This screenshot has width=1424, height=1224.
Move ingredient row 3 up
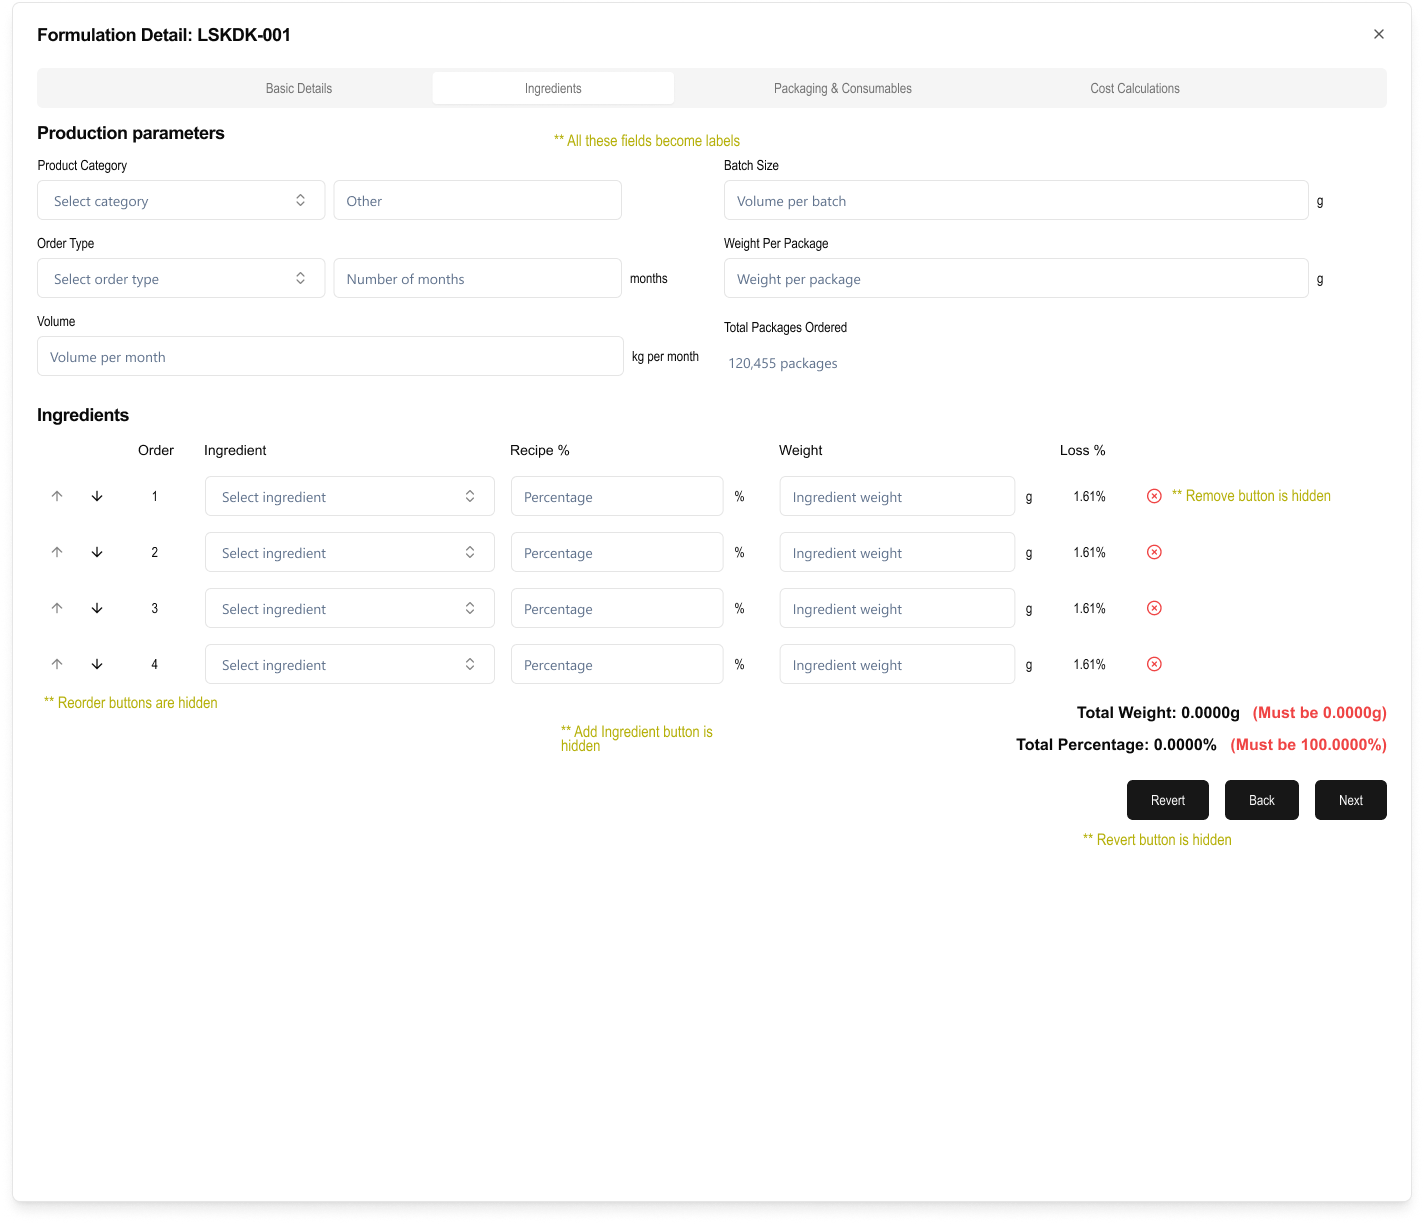57,608
